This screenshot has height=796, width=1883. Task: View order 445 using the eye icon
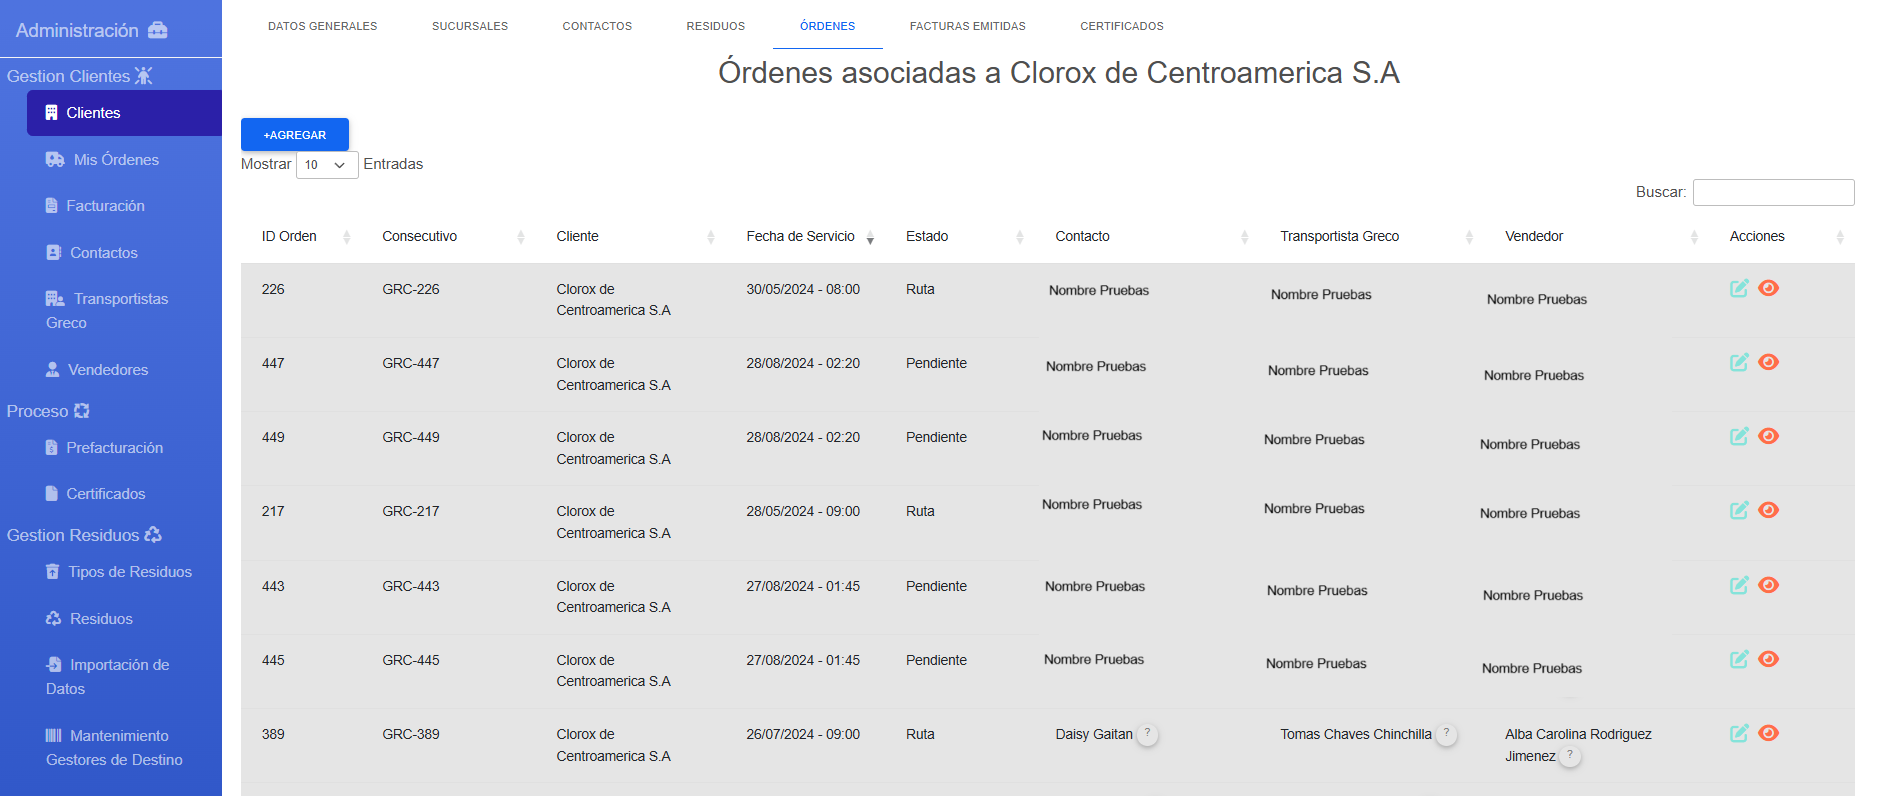[x=1768, y=659]
